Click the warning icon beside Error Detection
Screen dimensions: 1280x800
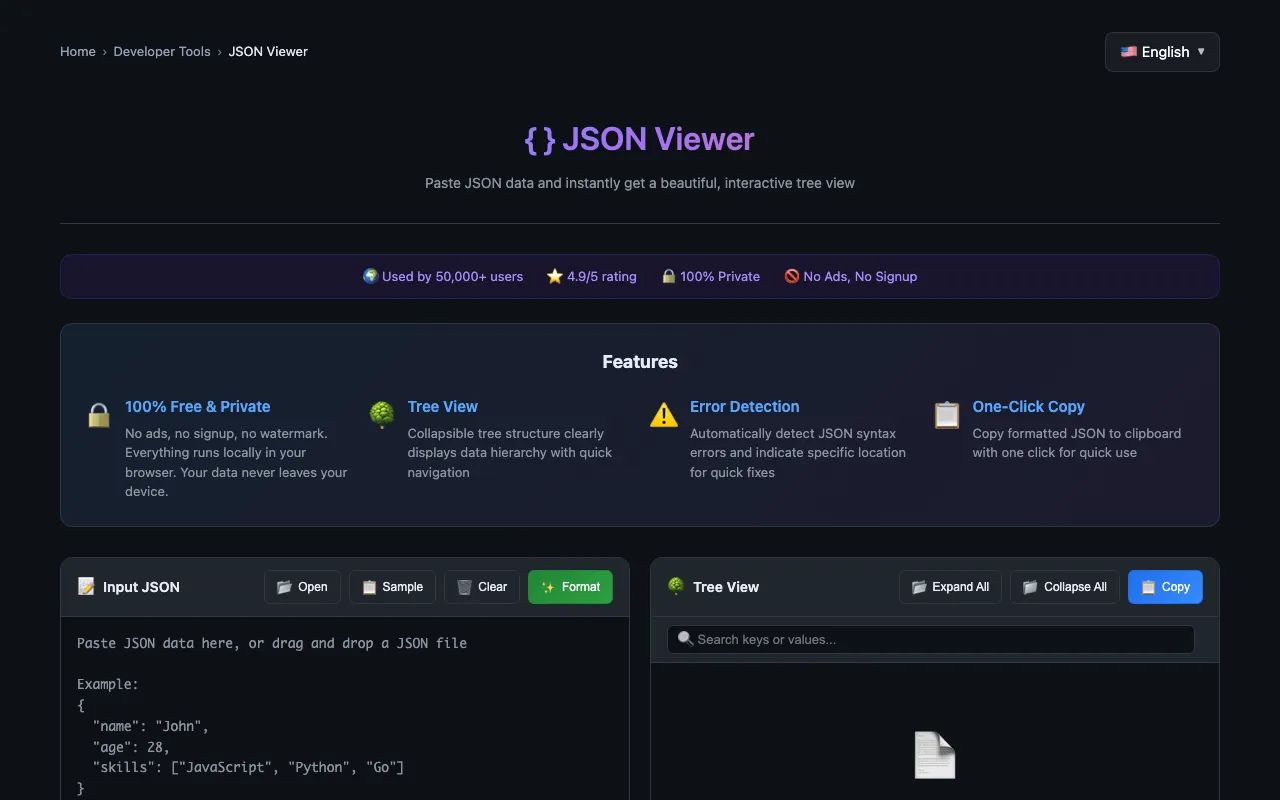(664, 414)
